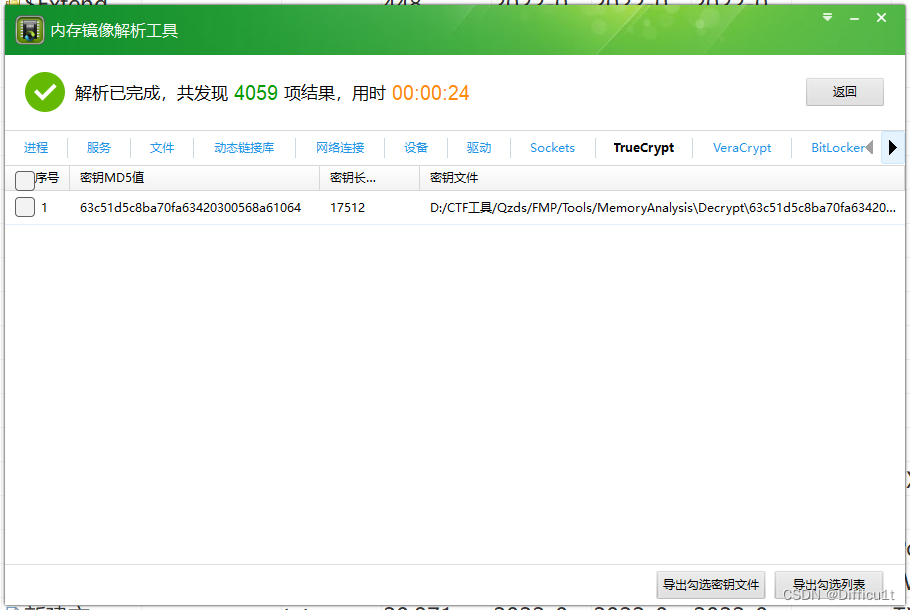Click the 导出勾选密钥文件 button
910x610 pixels.
pos(711,584)
